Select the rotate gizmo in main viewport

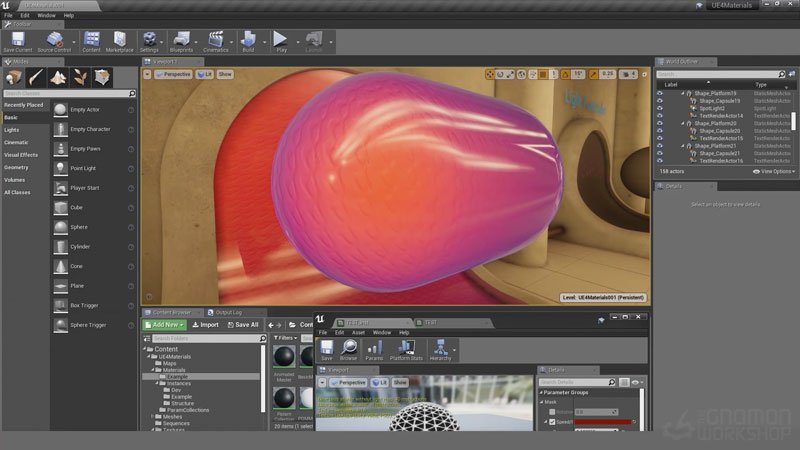click(500, 74)
